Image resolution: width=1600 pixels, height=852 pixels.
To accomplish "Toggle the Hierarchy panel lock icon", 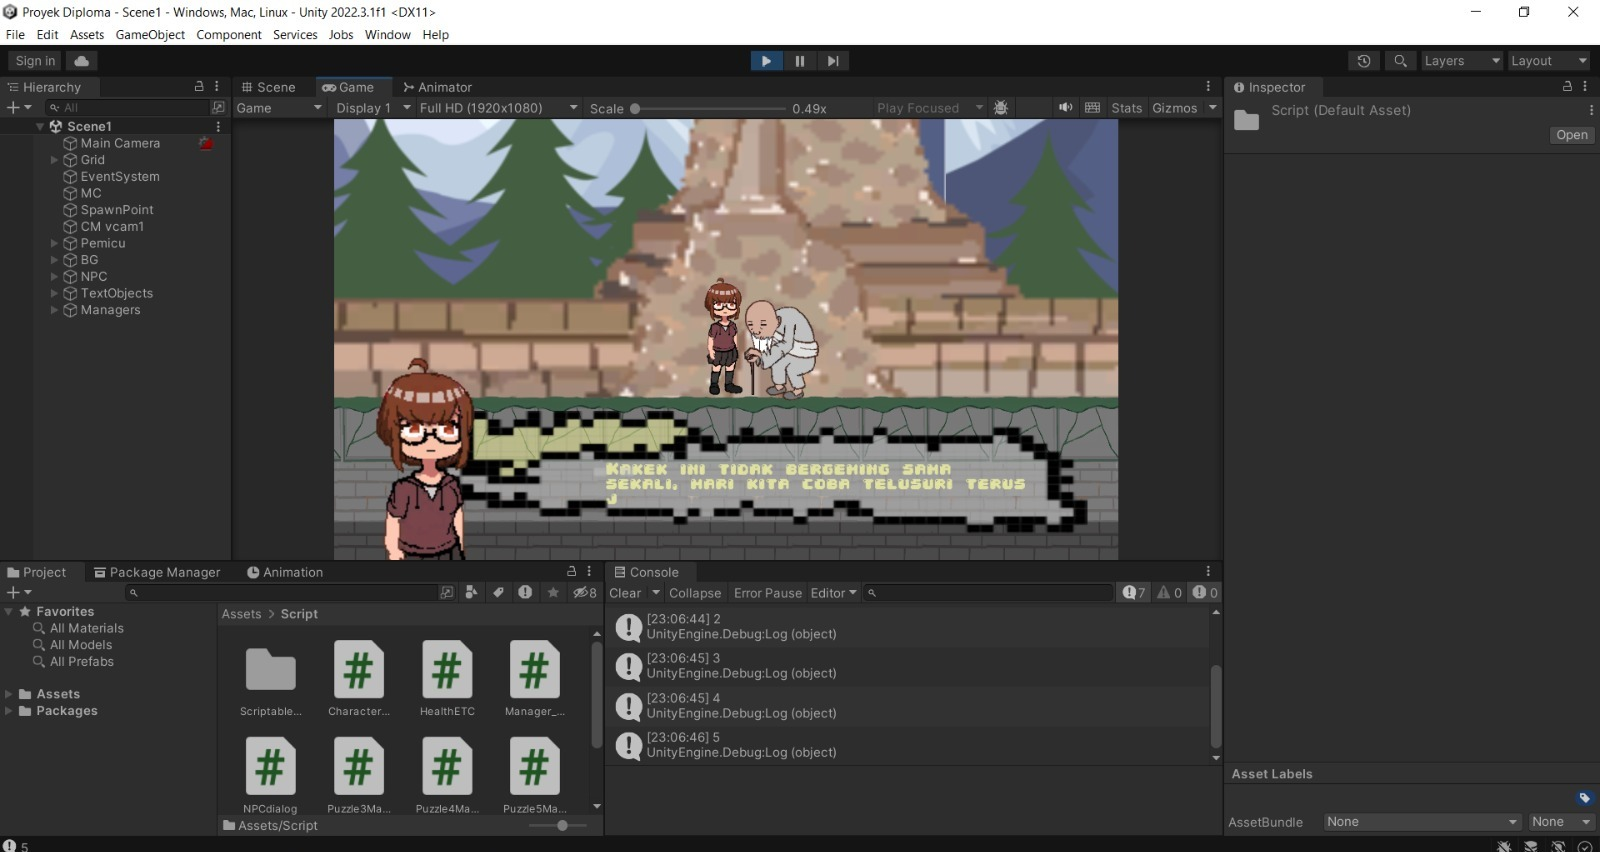I will coord(199,87).
